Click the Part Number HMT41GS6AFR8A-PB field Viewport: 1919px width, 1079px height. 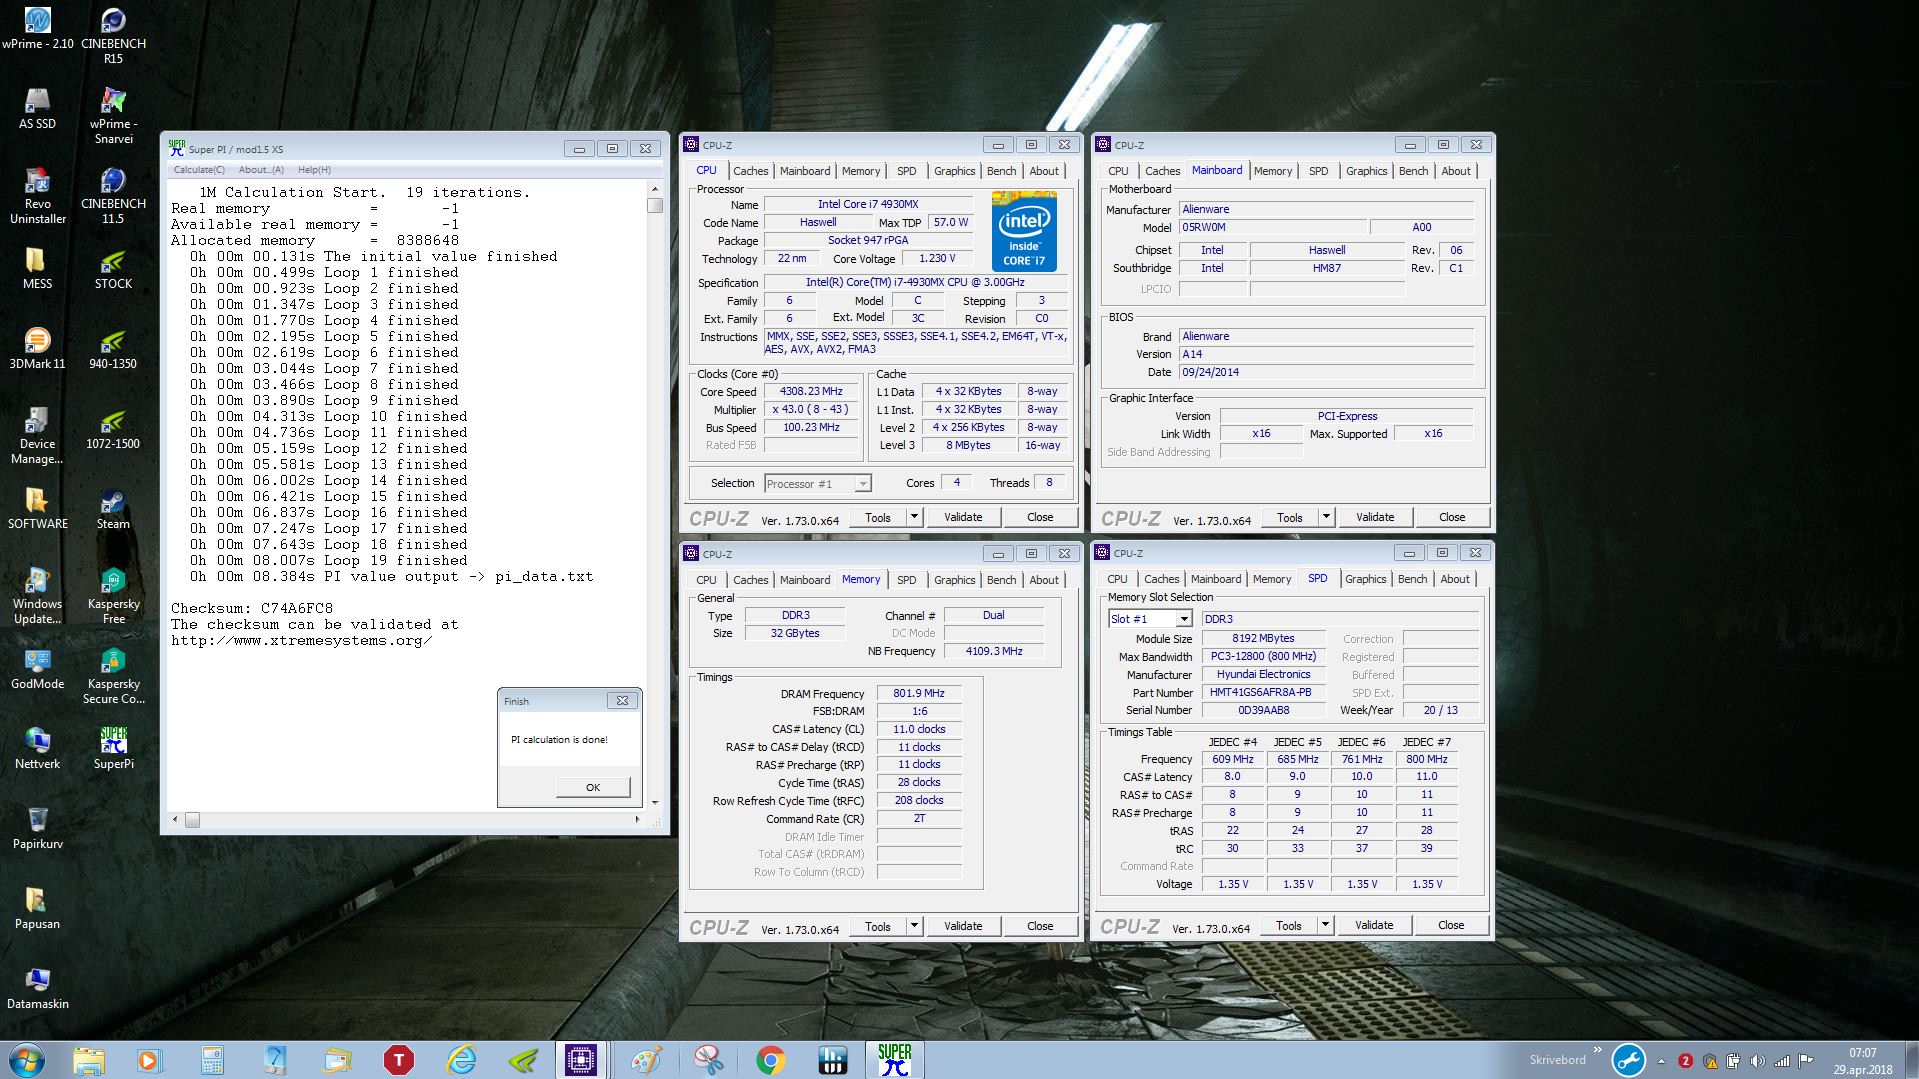point(1263,692)
